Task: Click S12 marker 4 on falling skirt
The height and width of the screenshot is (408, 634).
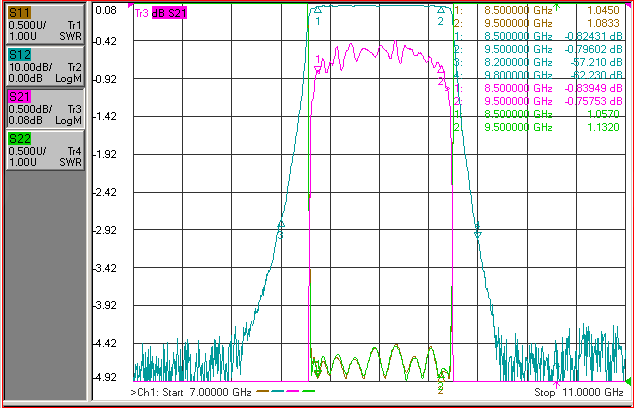Action: 478,234
